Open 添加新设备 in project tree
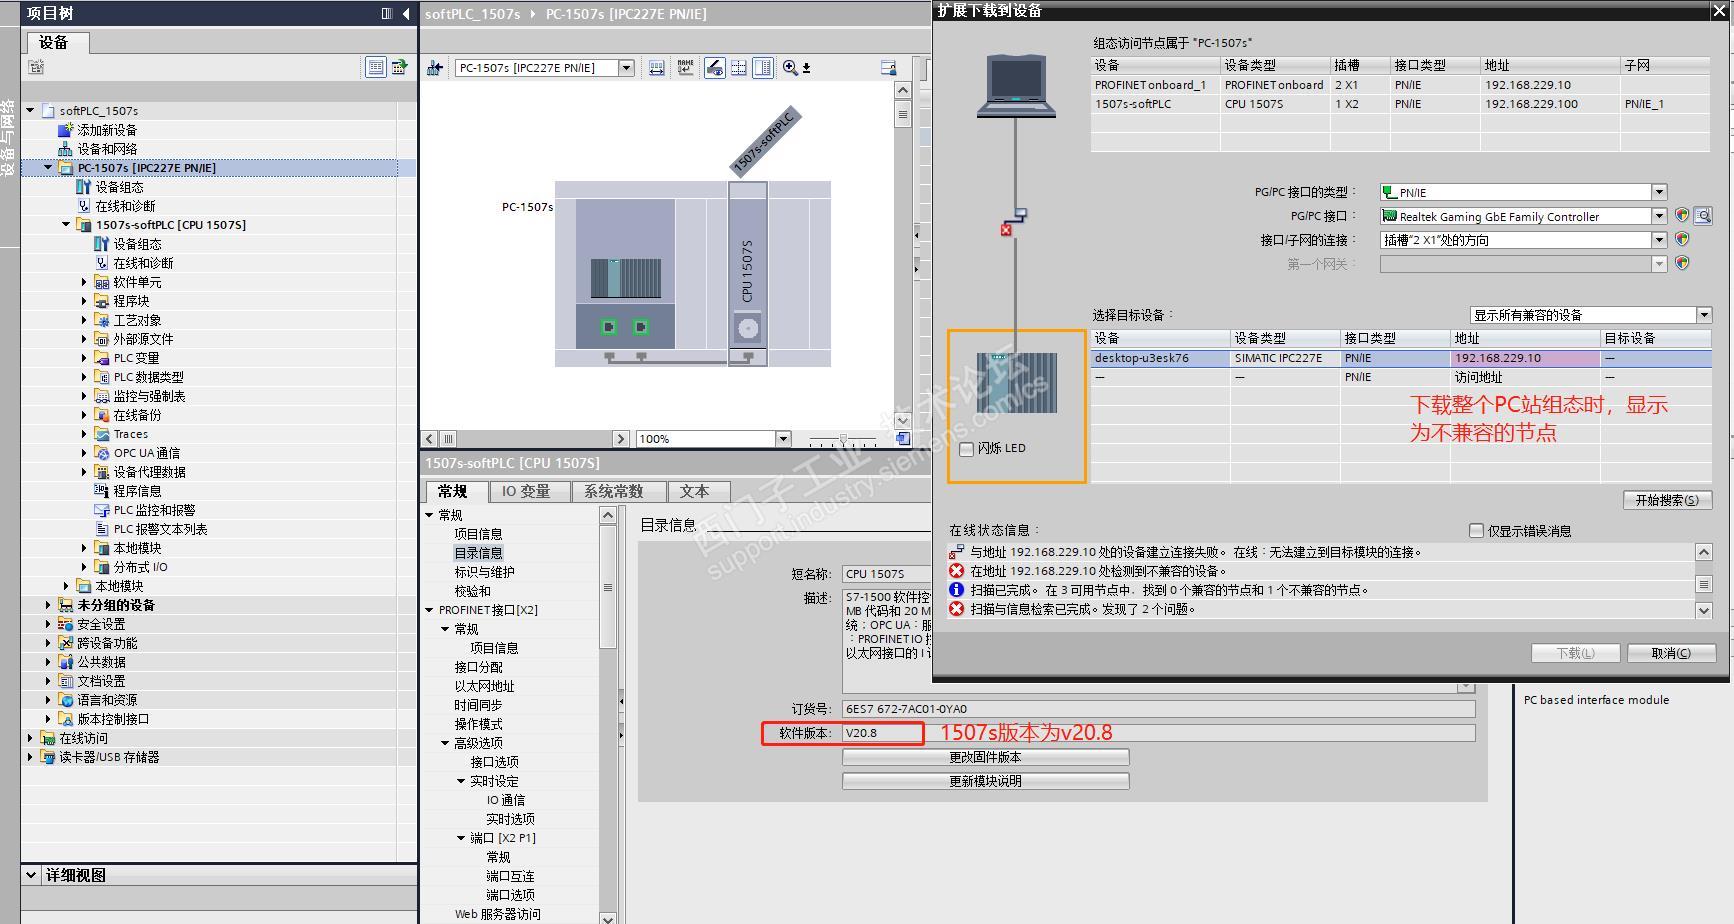 pos(107,130)
